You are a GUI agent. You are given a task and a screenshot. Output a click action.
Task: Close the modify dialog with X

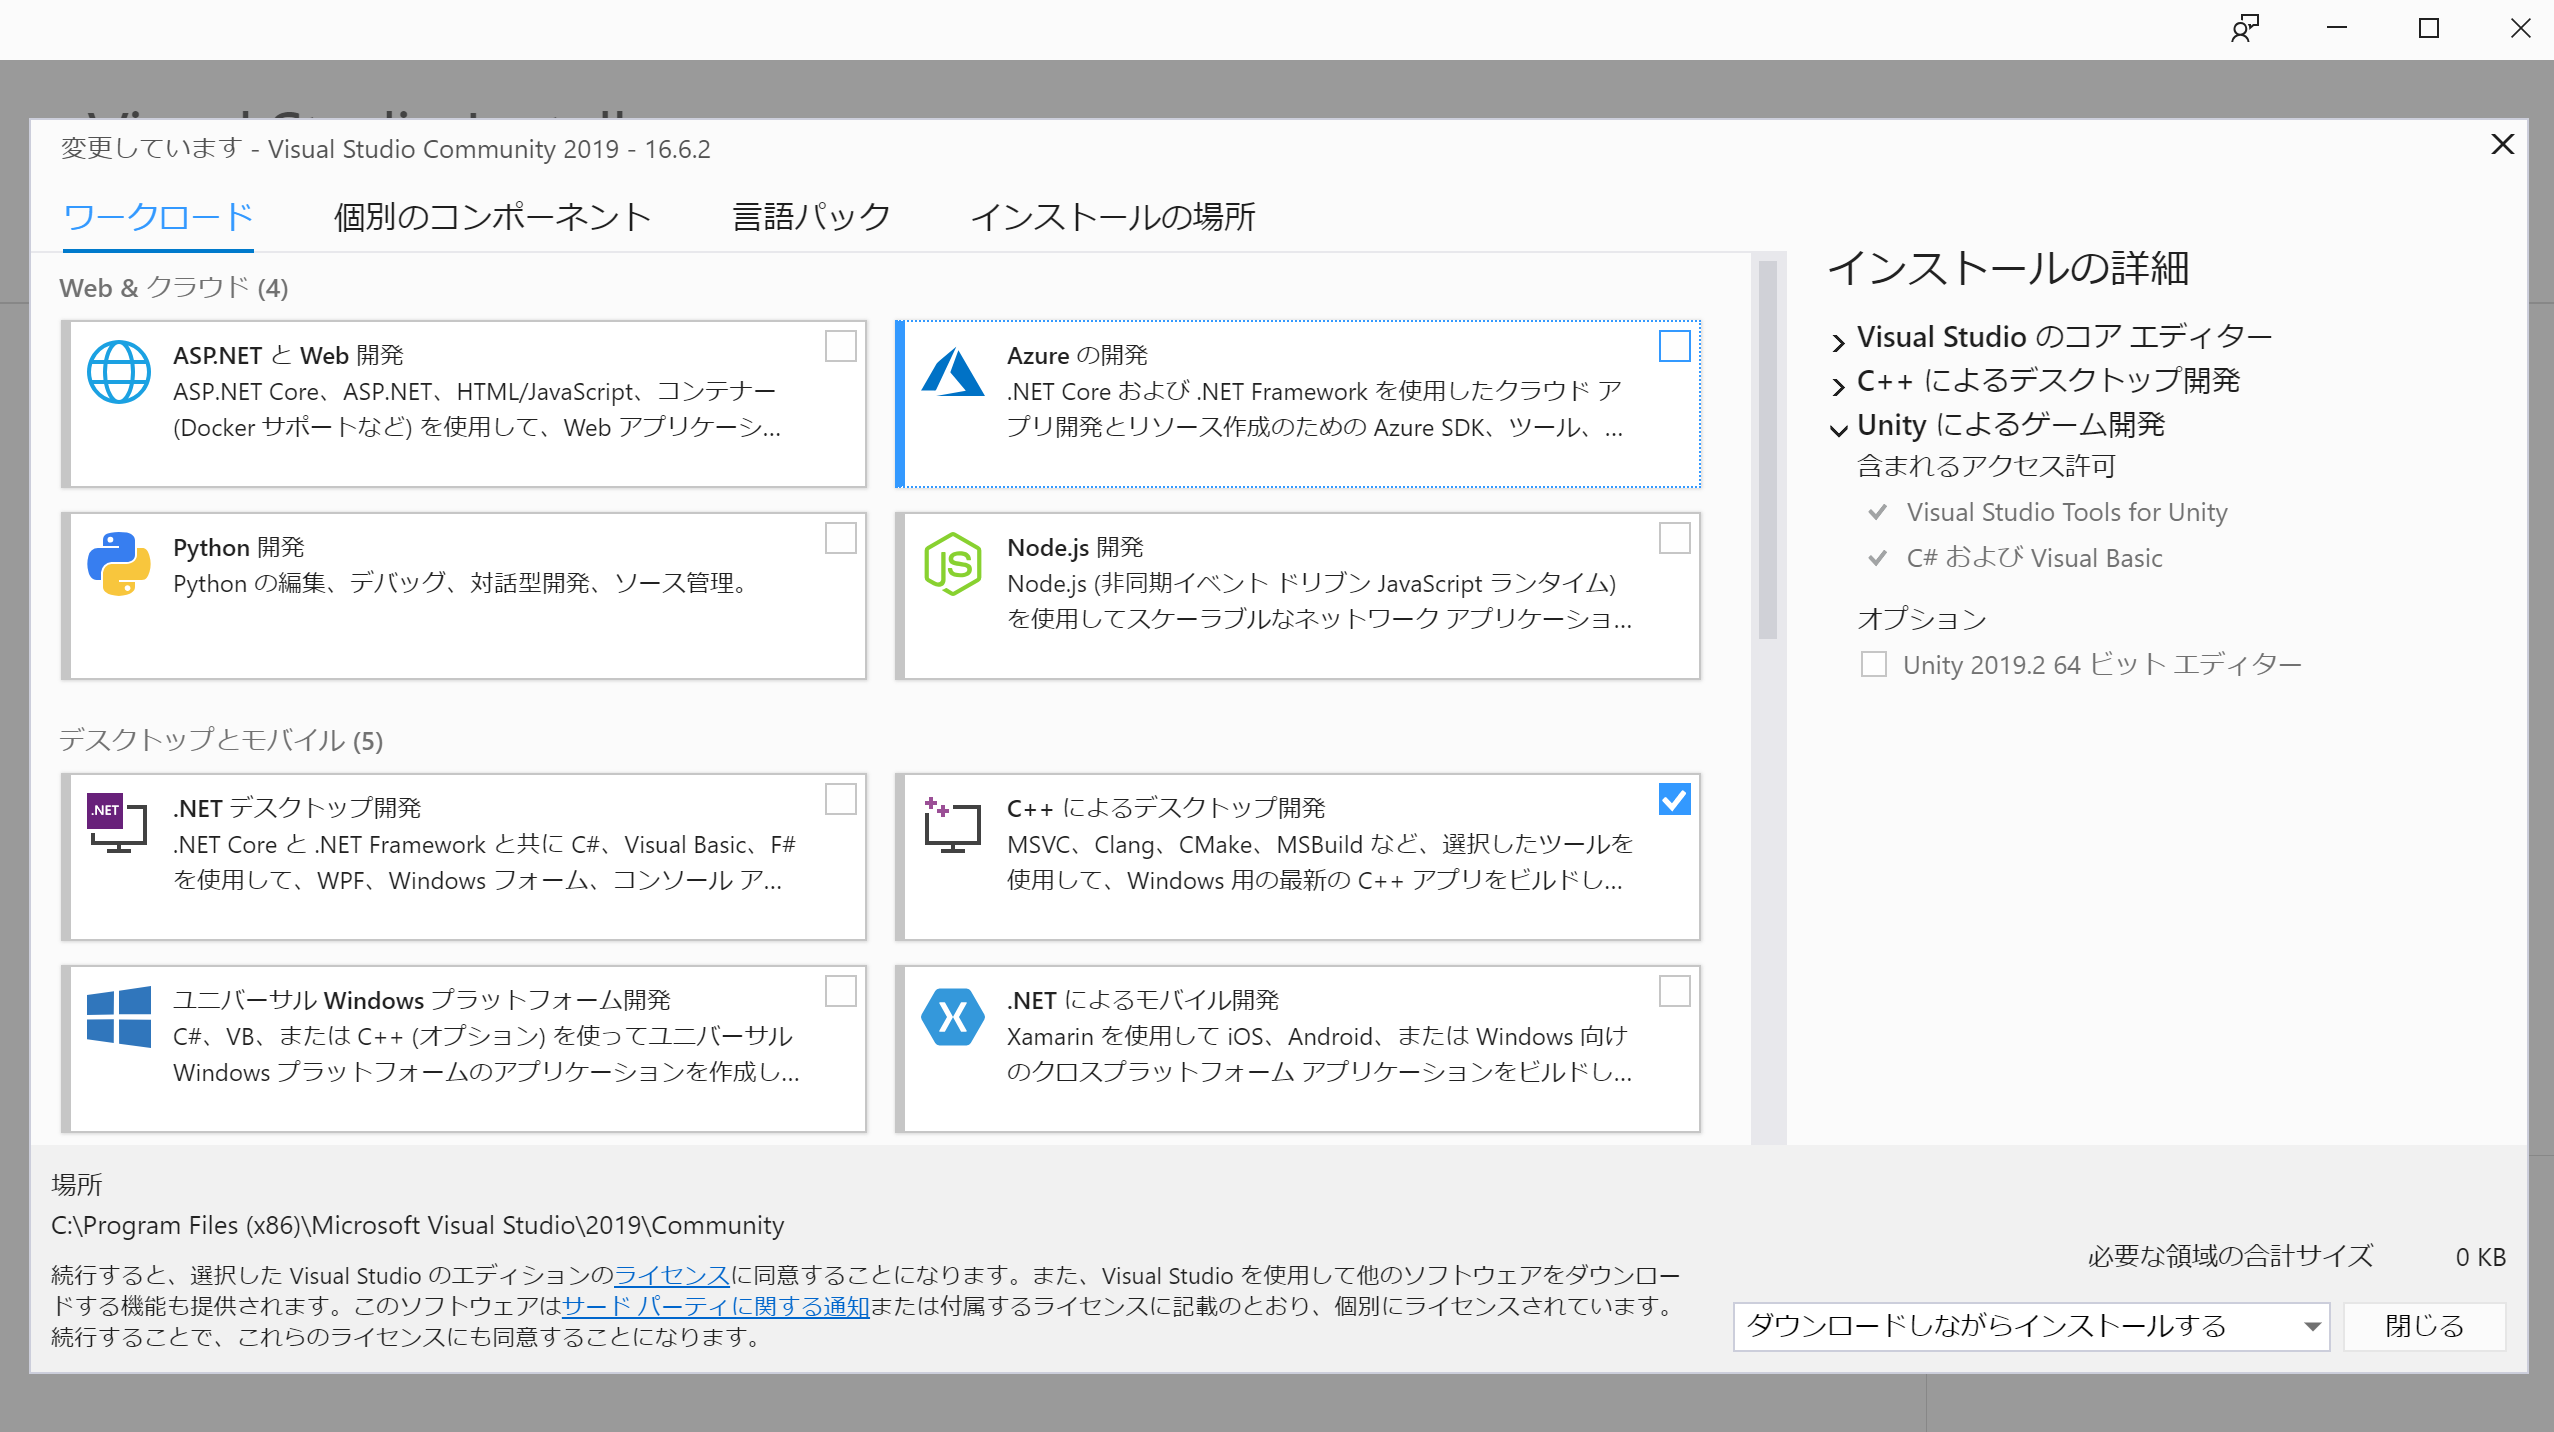2502,145
